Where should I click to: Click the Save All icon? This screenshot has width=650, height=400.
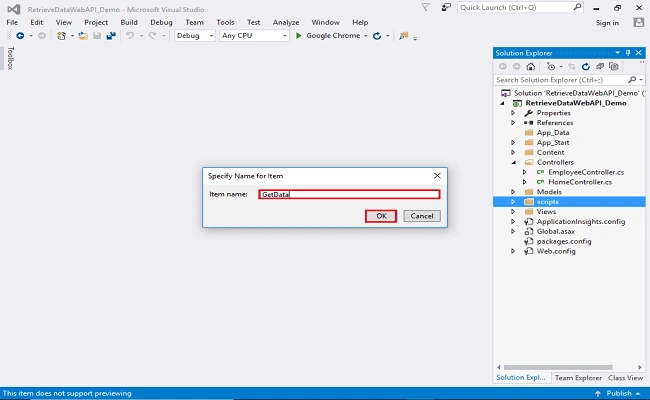point(111,36)
